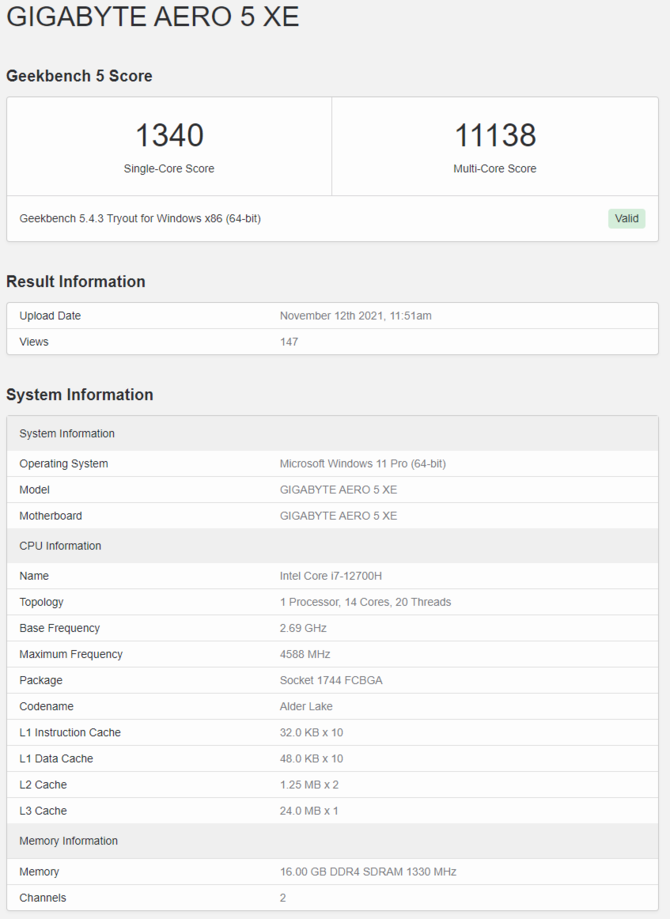The image size is (670, 919).
Task: Select the 48.0 KB x 10 value
Action: 311,759
